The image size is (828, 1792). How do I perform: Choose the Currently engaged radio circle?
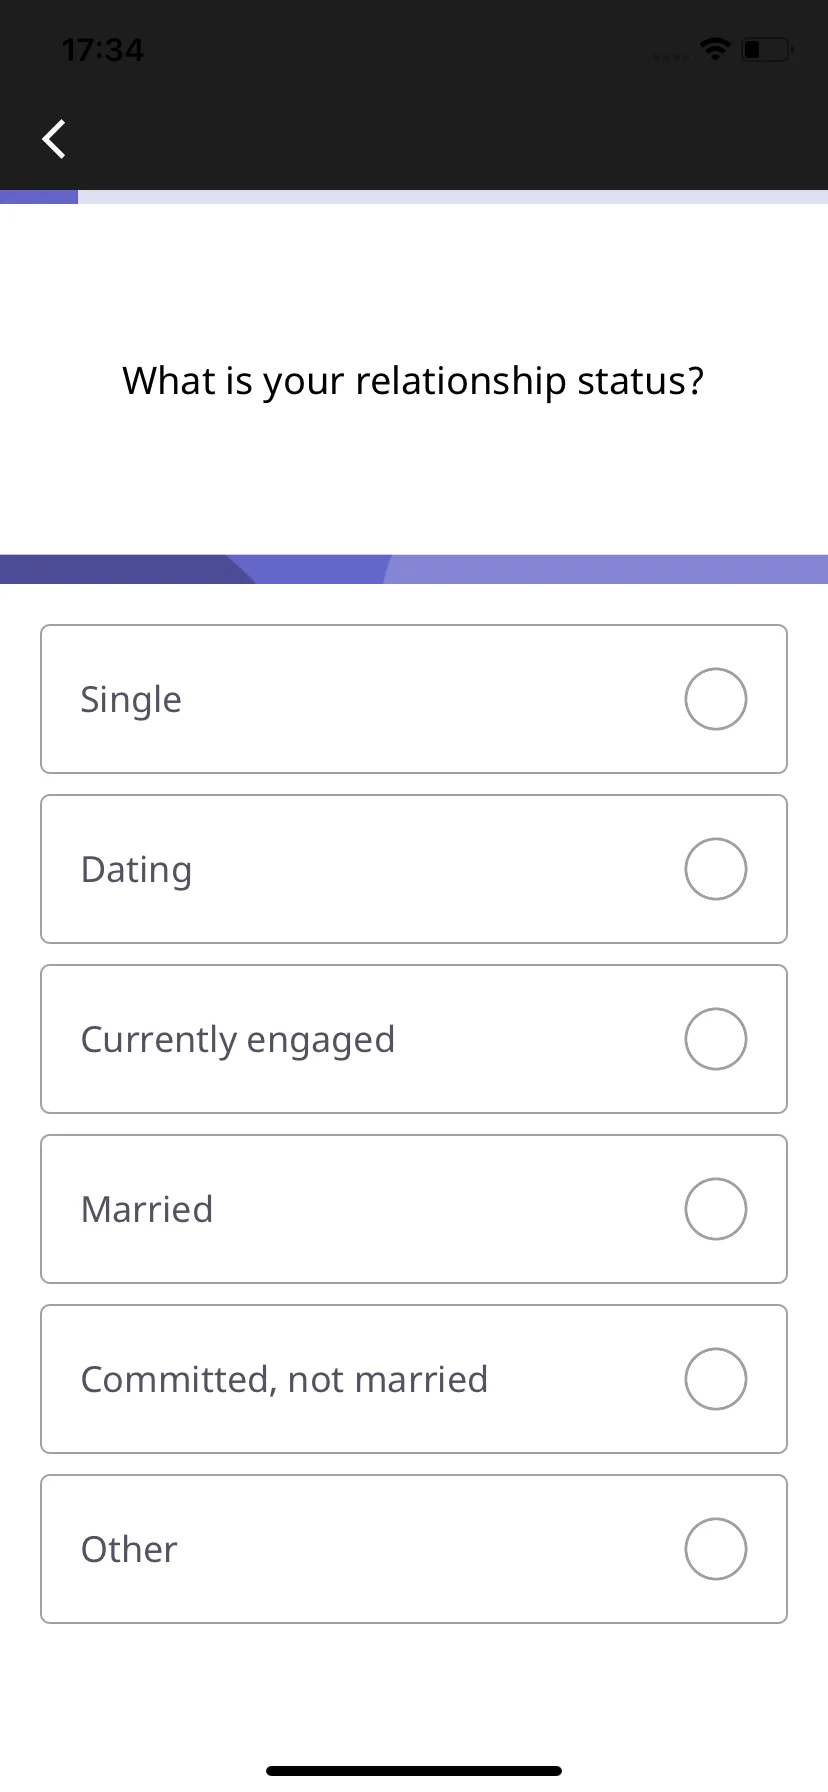(716, 1039)
